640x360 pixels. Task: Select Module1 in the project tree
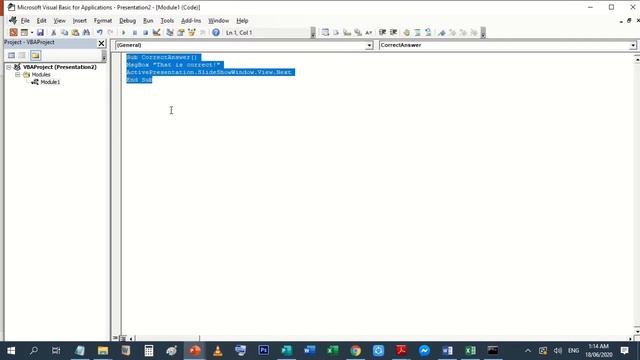click(50, 82)
